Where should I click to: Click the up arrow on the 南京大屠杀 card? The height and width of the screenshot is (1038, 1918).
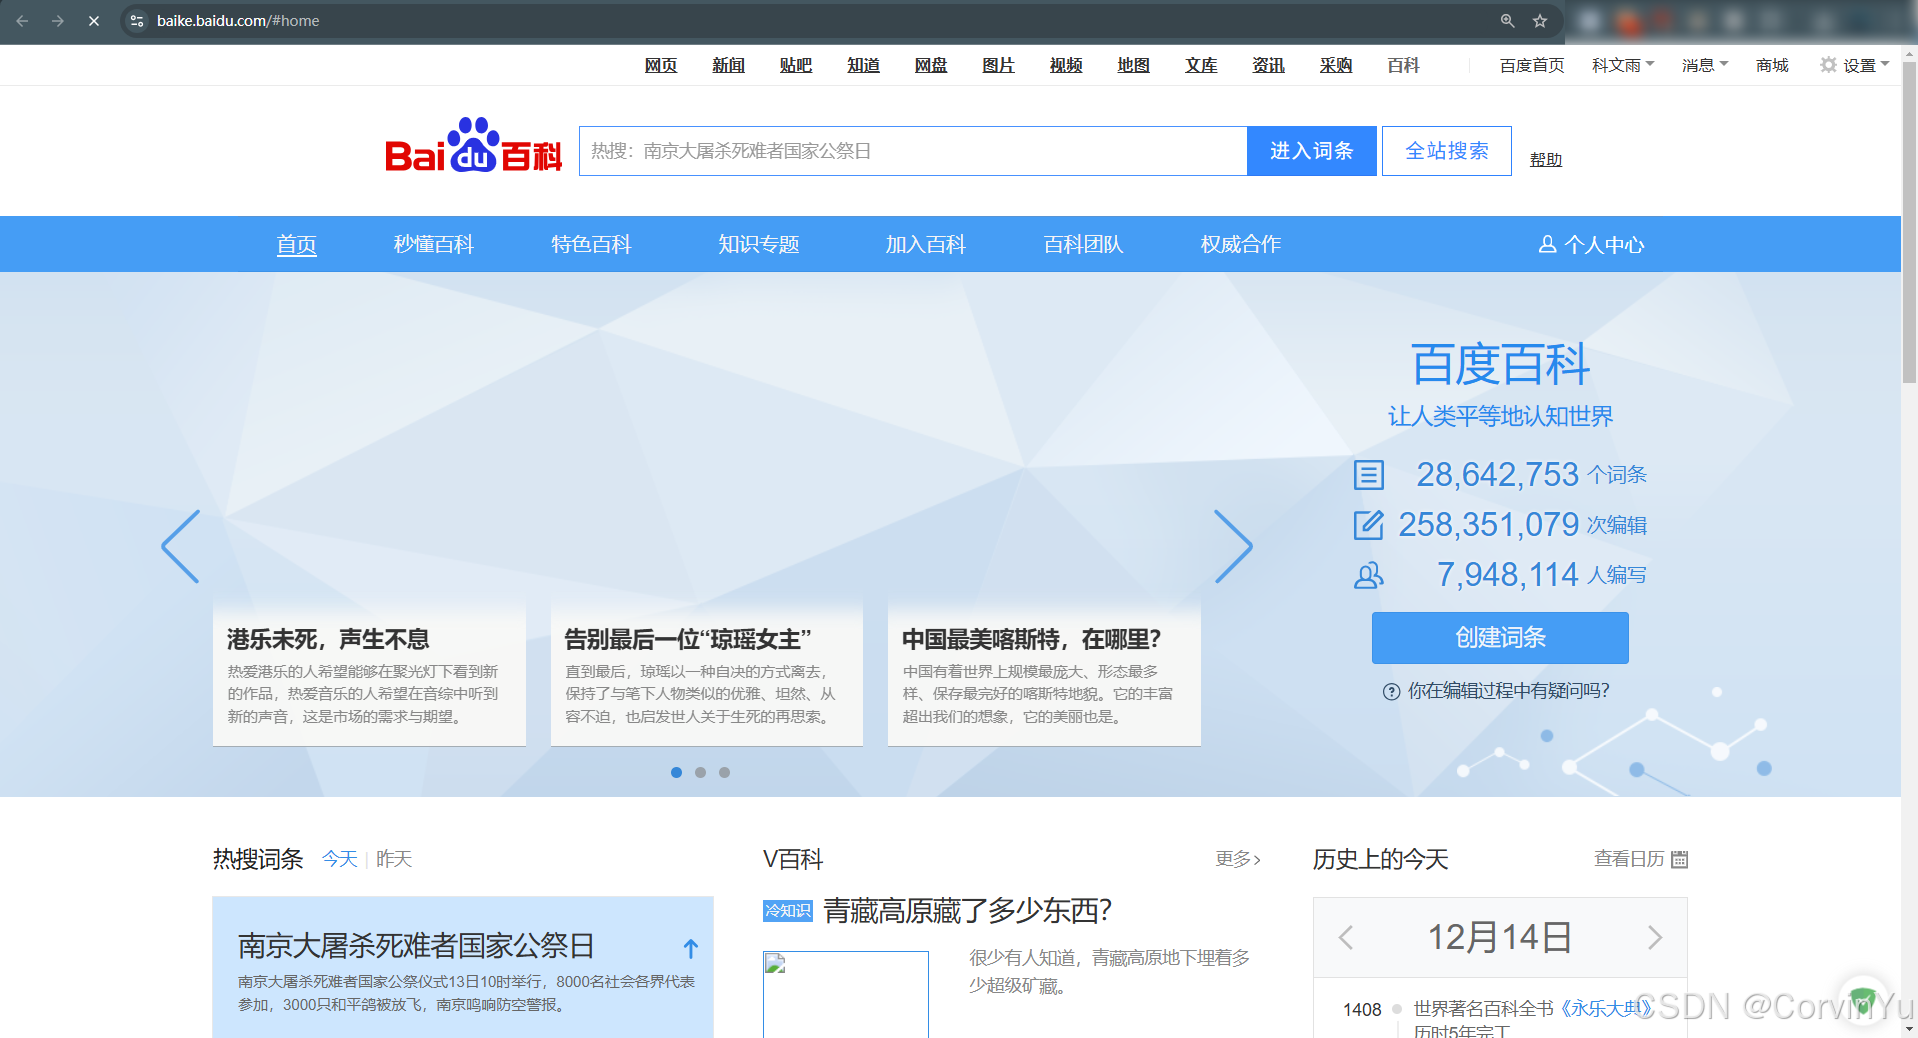coord(690,948)
